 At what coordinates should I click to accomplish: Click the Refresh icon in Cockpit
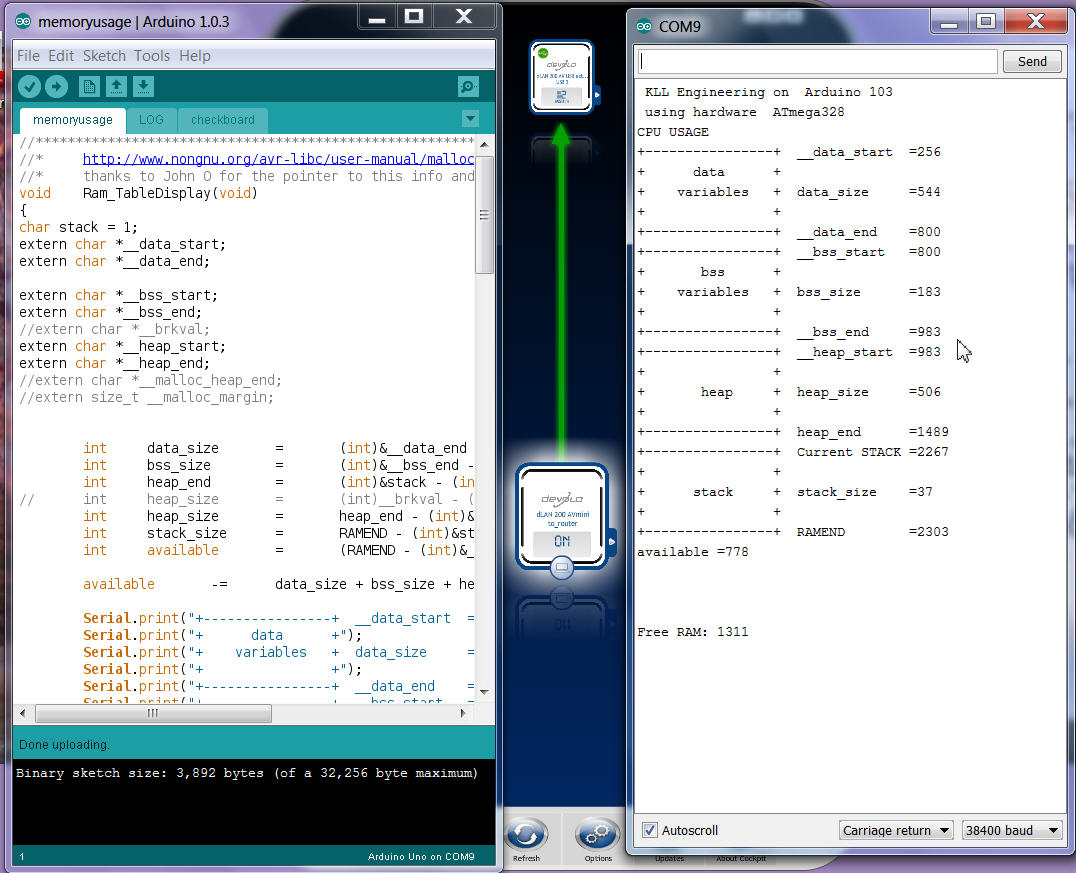[x=526, y=835]
